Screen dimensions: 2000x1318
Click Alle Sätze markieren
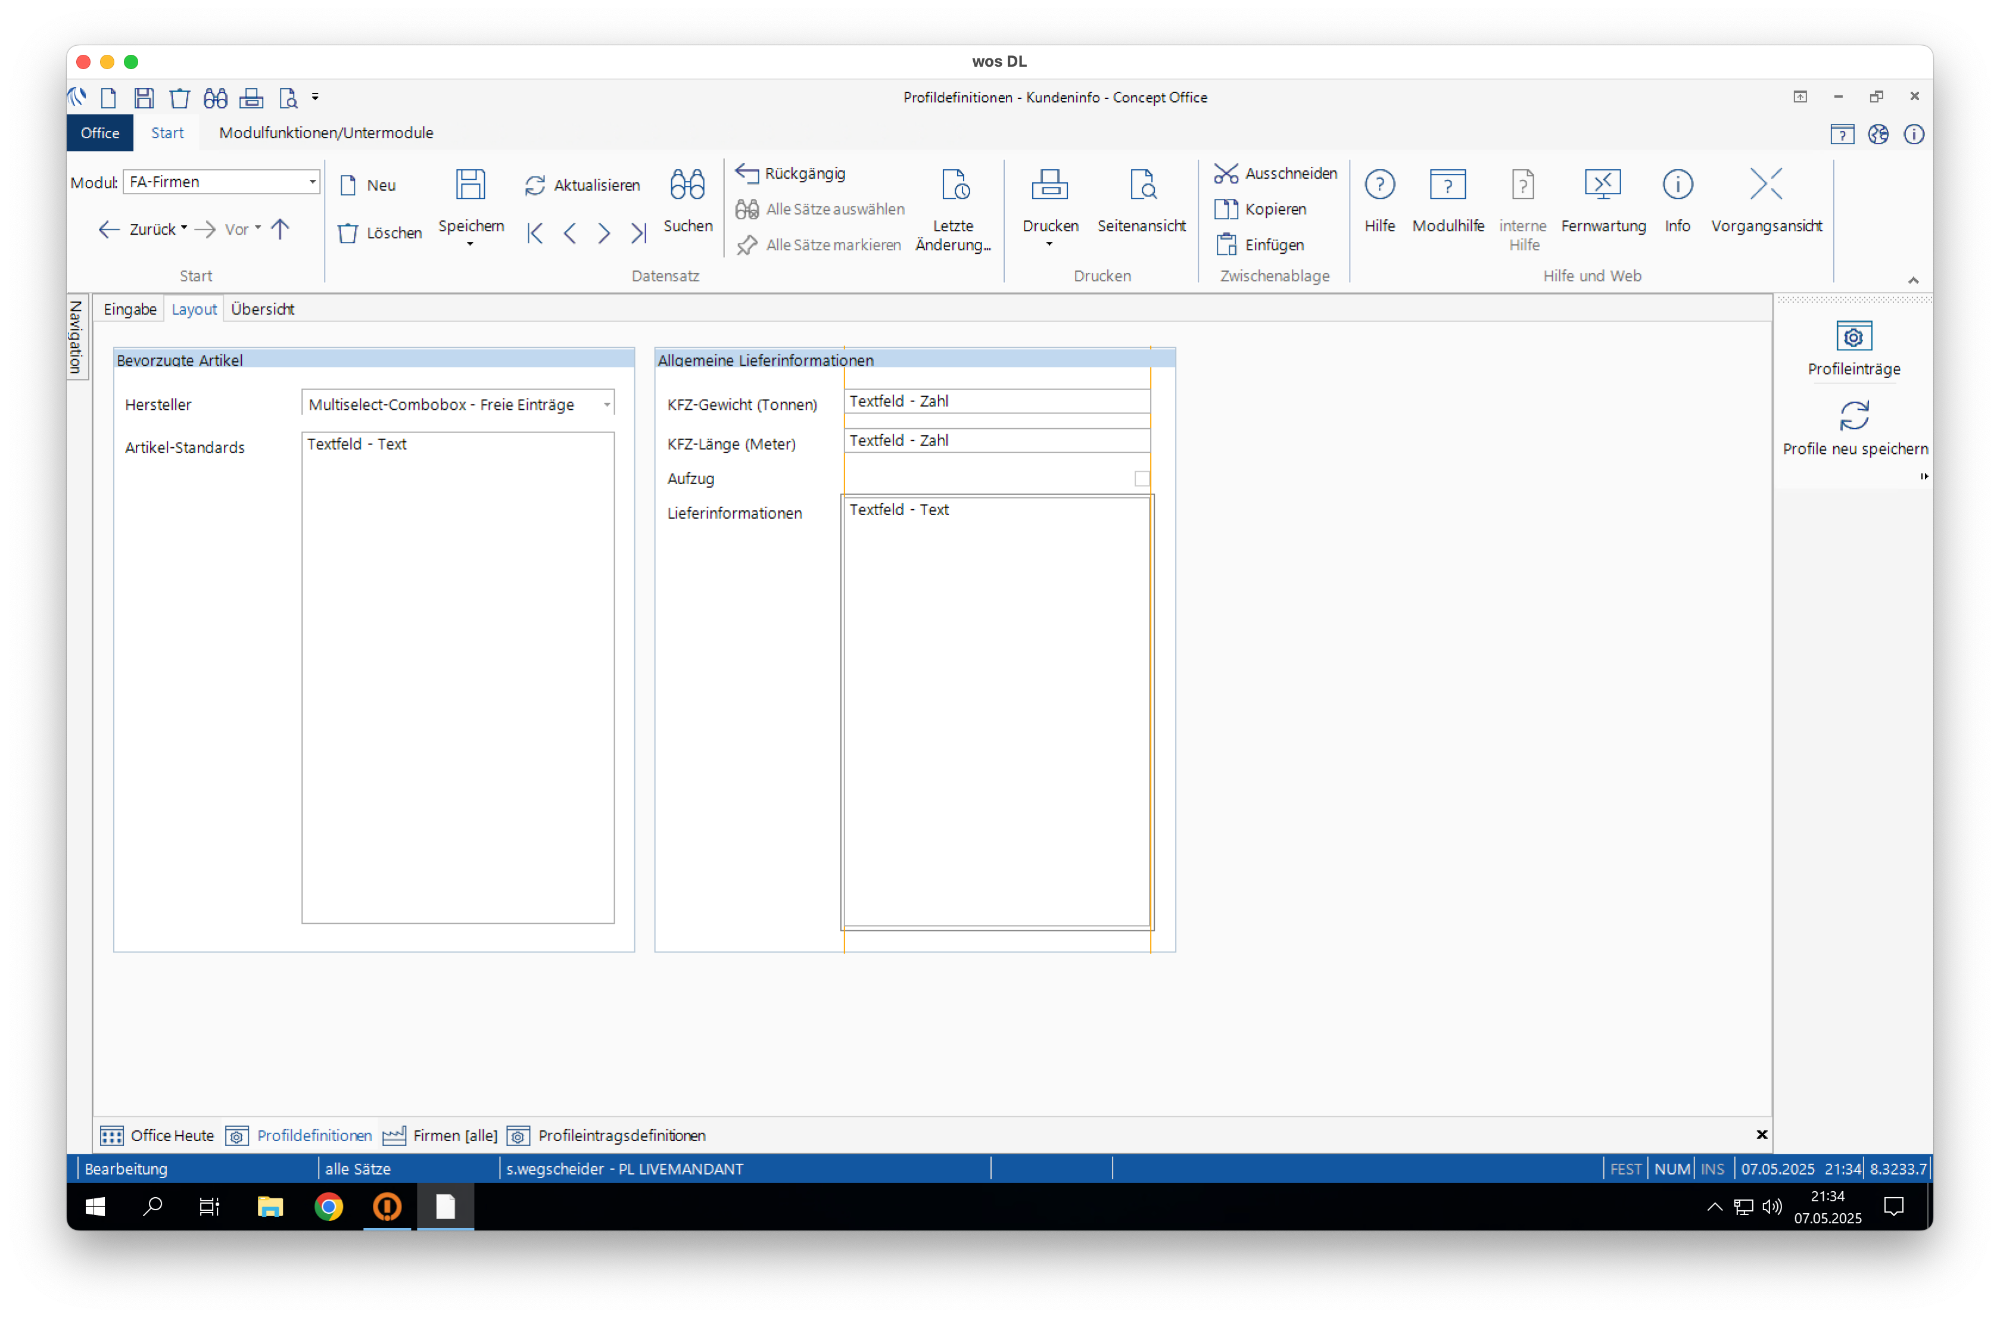point(819,245)
